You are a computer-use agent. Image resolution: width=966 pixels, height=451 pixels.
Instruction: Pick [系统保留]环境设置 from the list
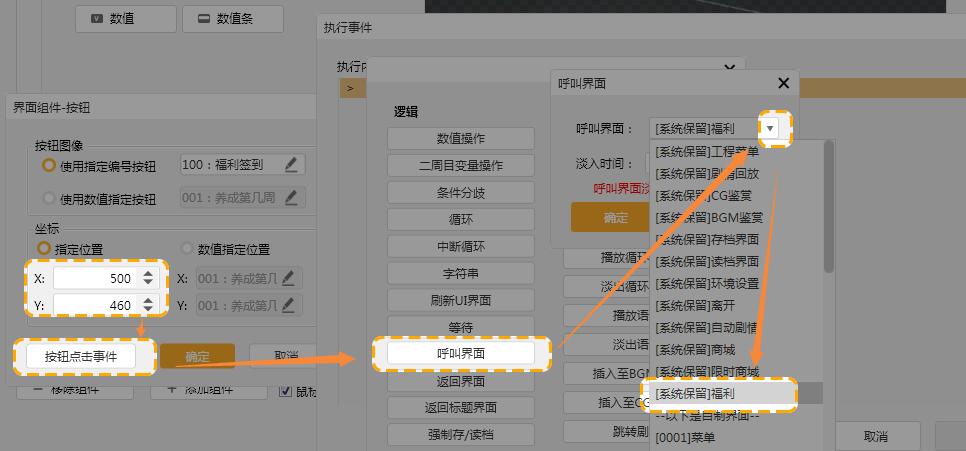pyautogui.click(x=707, y=283)
